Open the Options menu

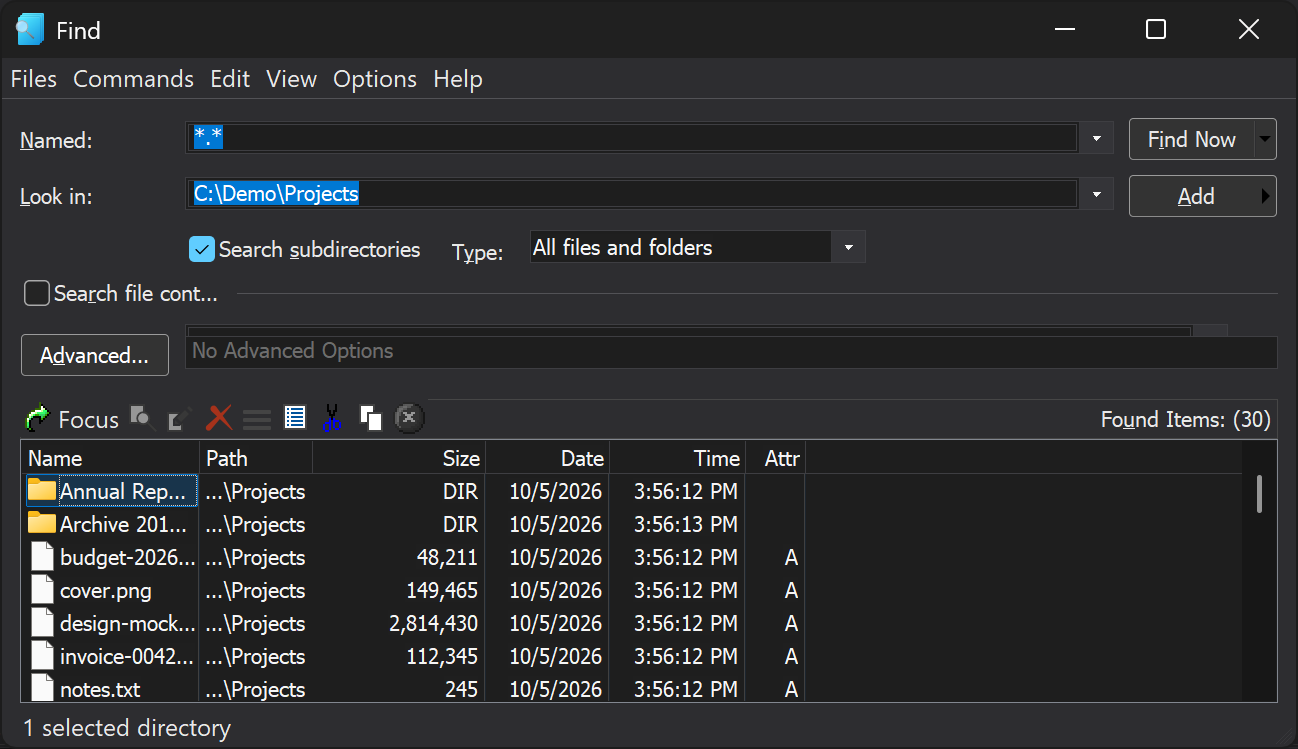(x=375, y=79)
